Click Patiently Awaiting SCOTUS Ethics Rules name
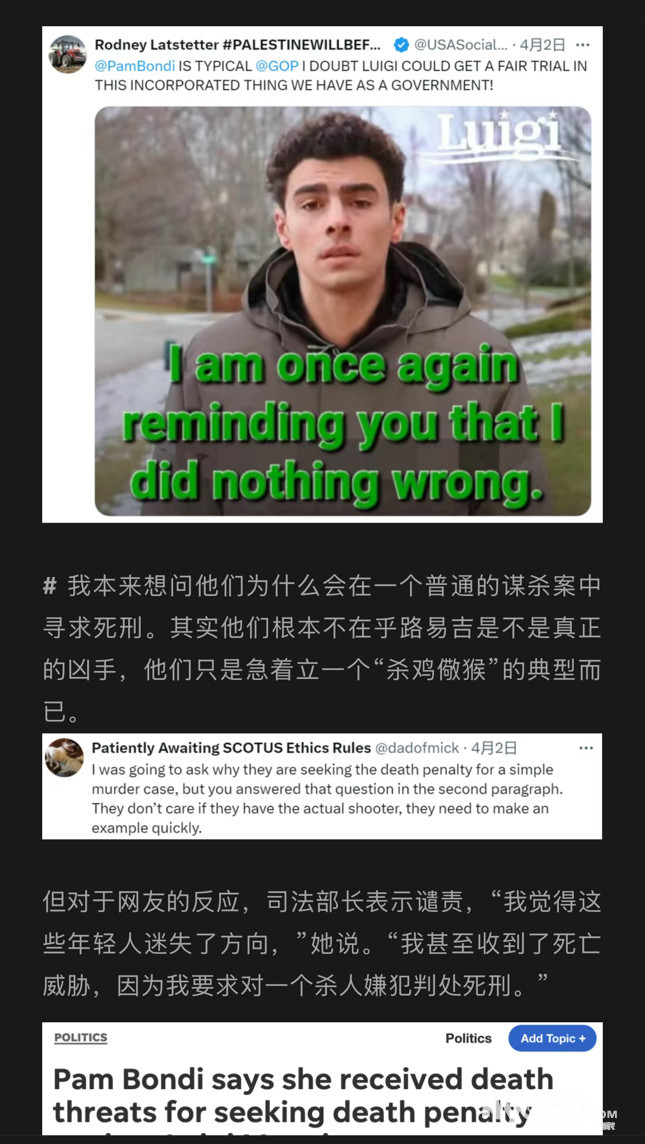Image resolution: width=645 pixels, height=1144 pixels. point(231,748)
